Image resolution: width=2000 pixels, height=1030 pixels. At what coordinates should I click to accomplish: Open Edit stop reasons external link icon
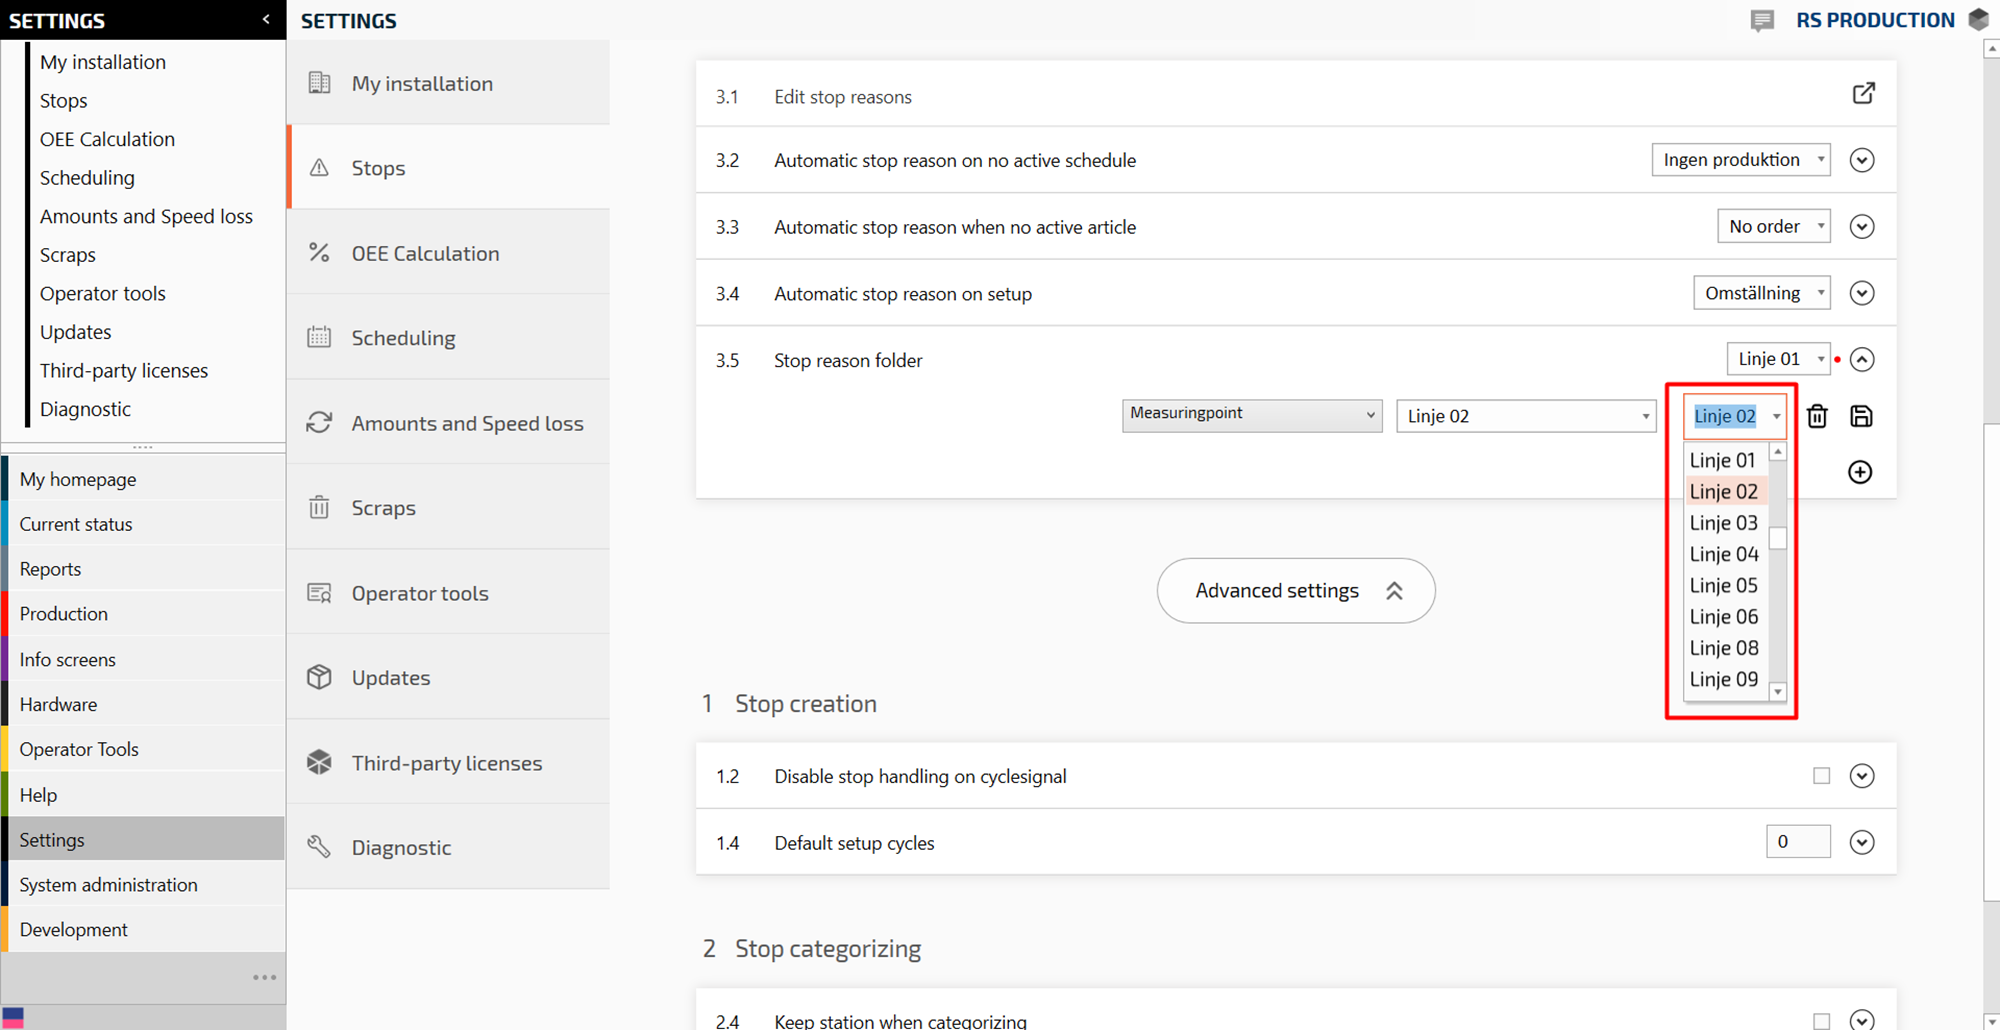tap(1863, 94)
